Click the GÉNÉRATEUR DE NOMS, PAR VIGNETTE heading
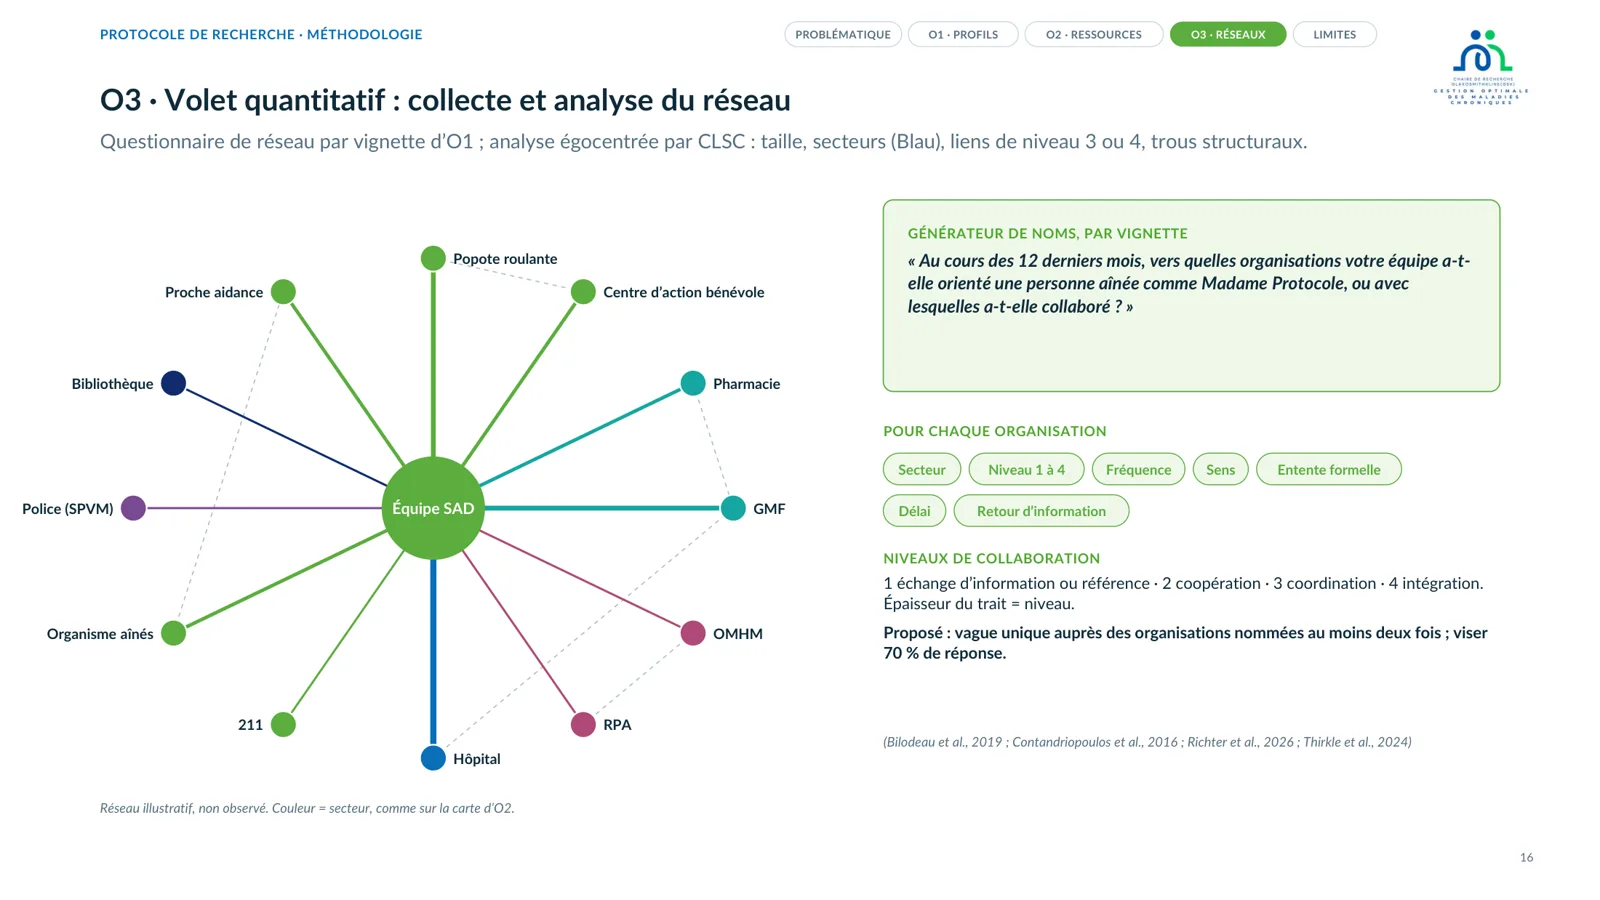 (x=1047, y=233)
